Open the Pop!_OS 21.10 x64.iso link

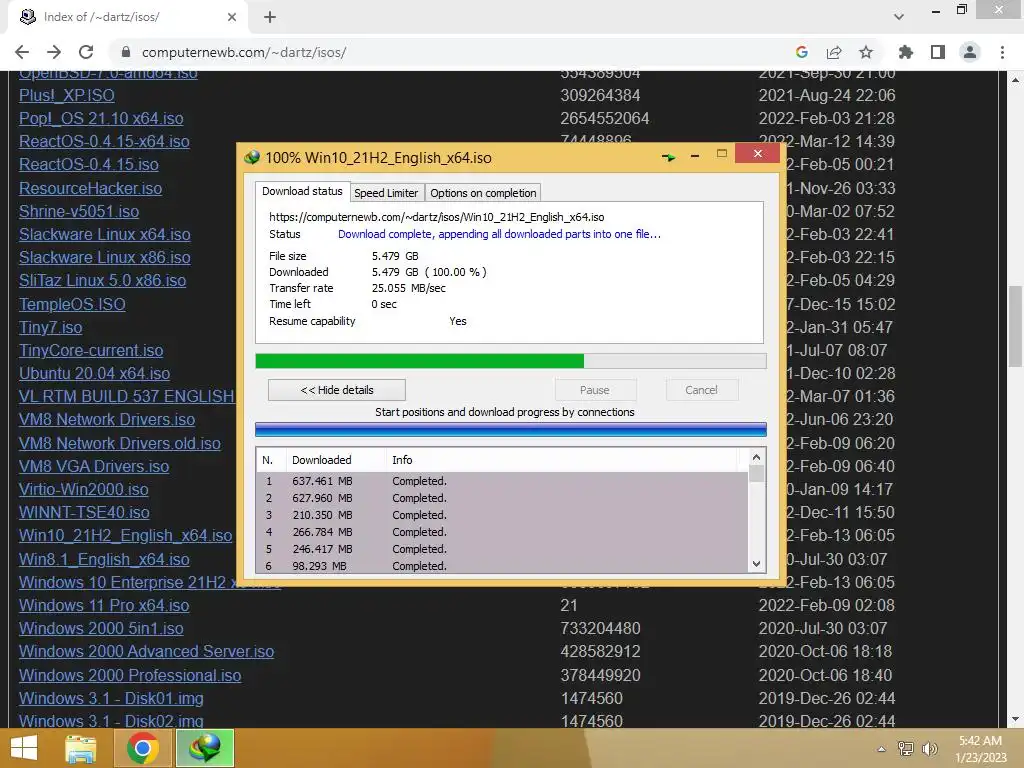[x=101, y=118]
